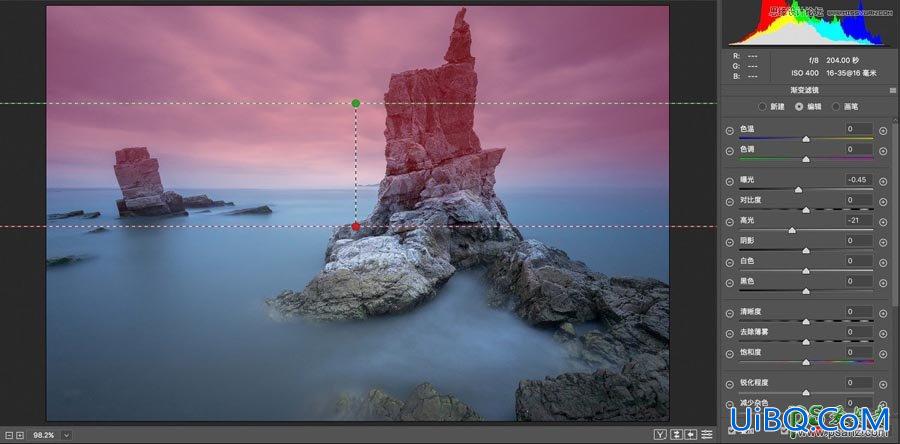Viewport: 900px width, 444px height.
Task: Increase 曝光 with its plus icon
Action: 883,181
